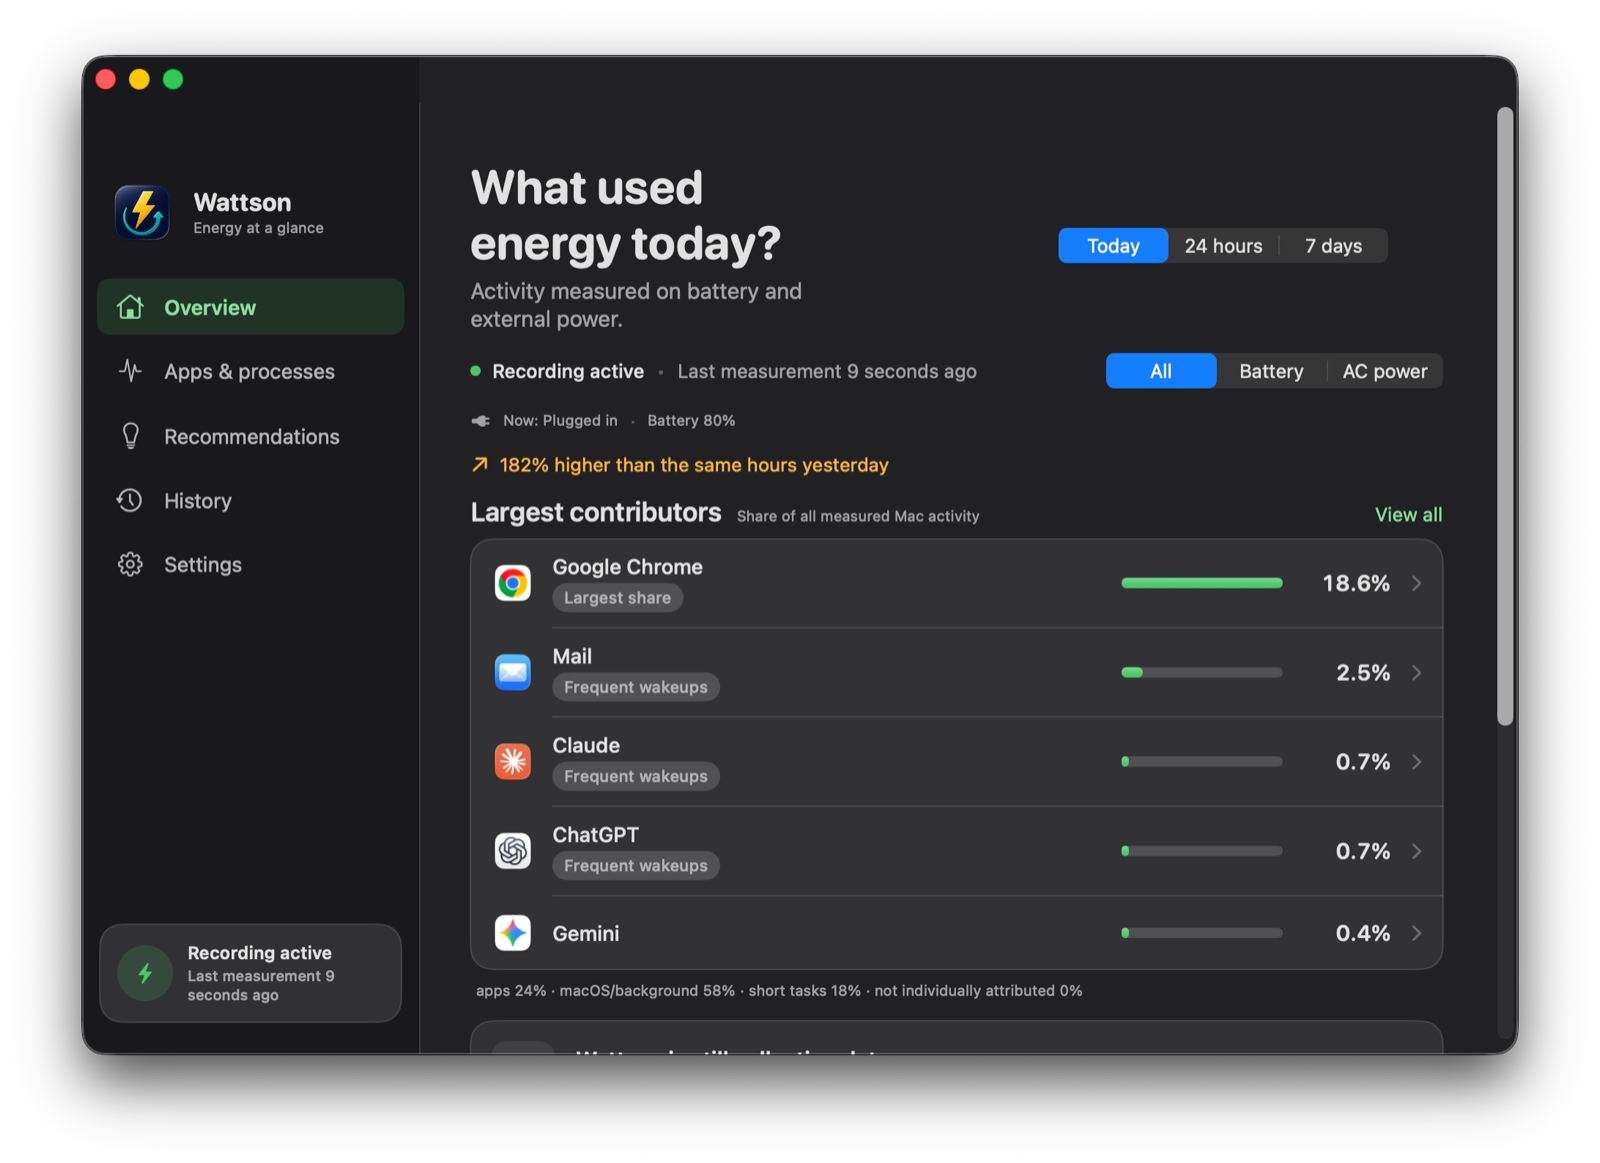Screen dimensions: 1600x1163
Task: Click Claude's Frequent wakeups tag
Action: click(636, 776)
